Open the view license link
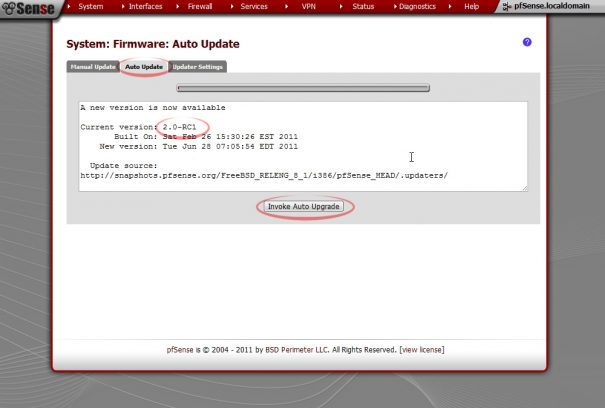Screen dimensions: 605x408 (422, 350)
